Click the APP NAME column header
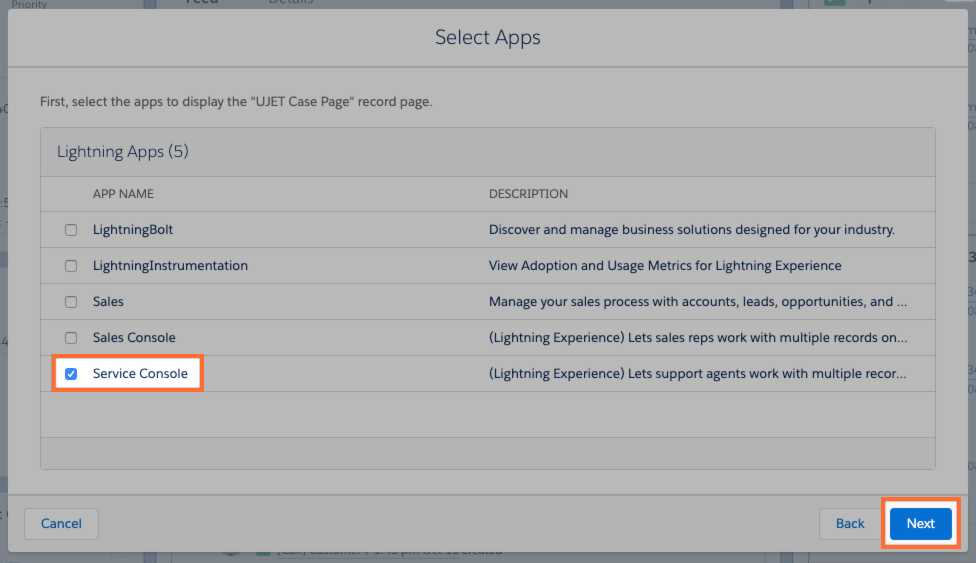976x563 pixels. pyautogui.click(x=123, y=194)
